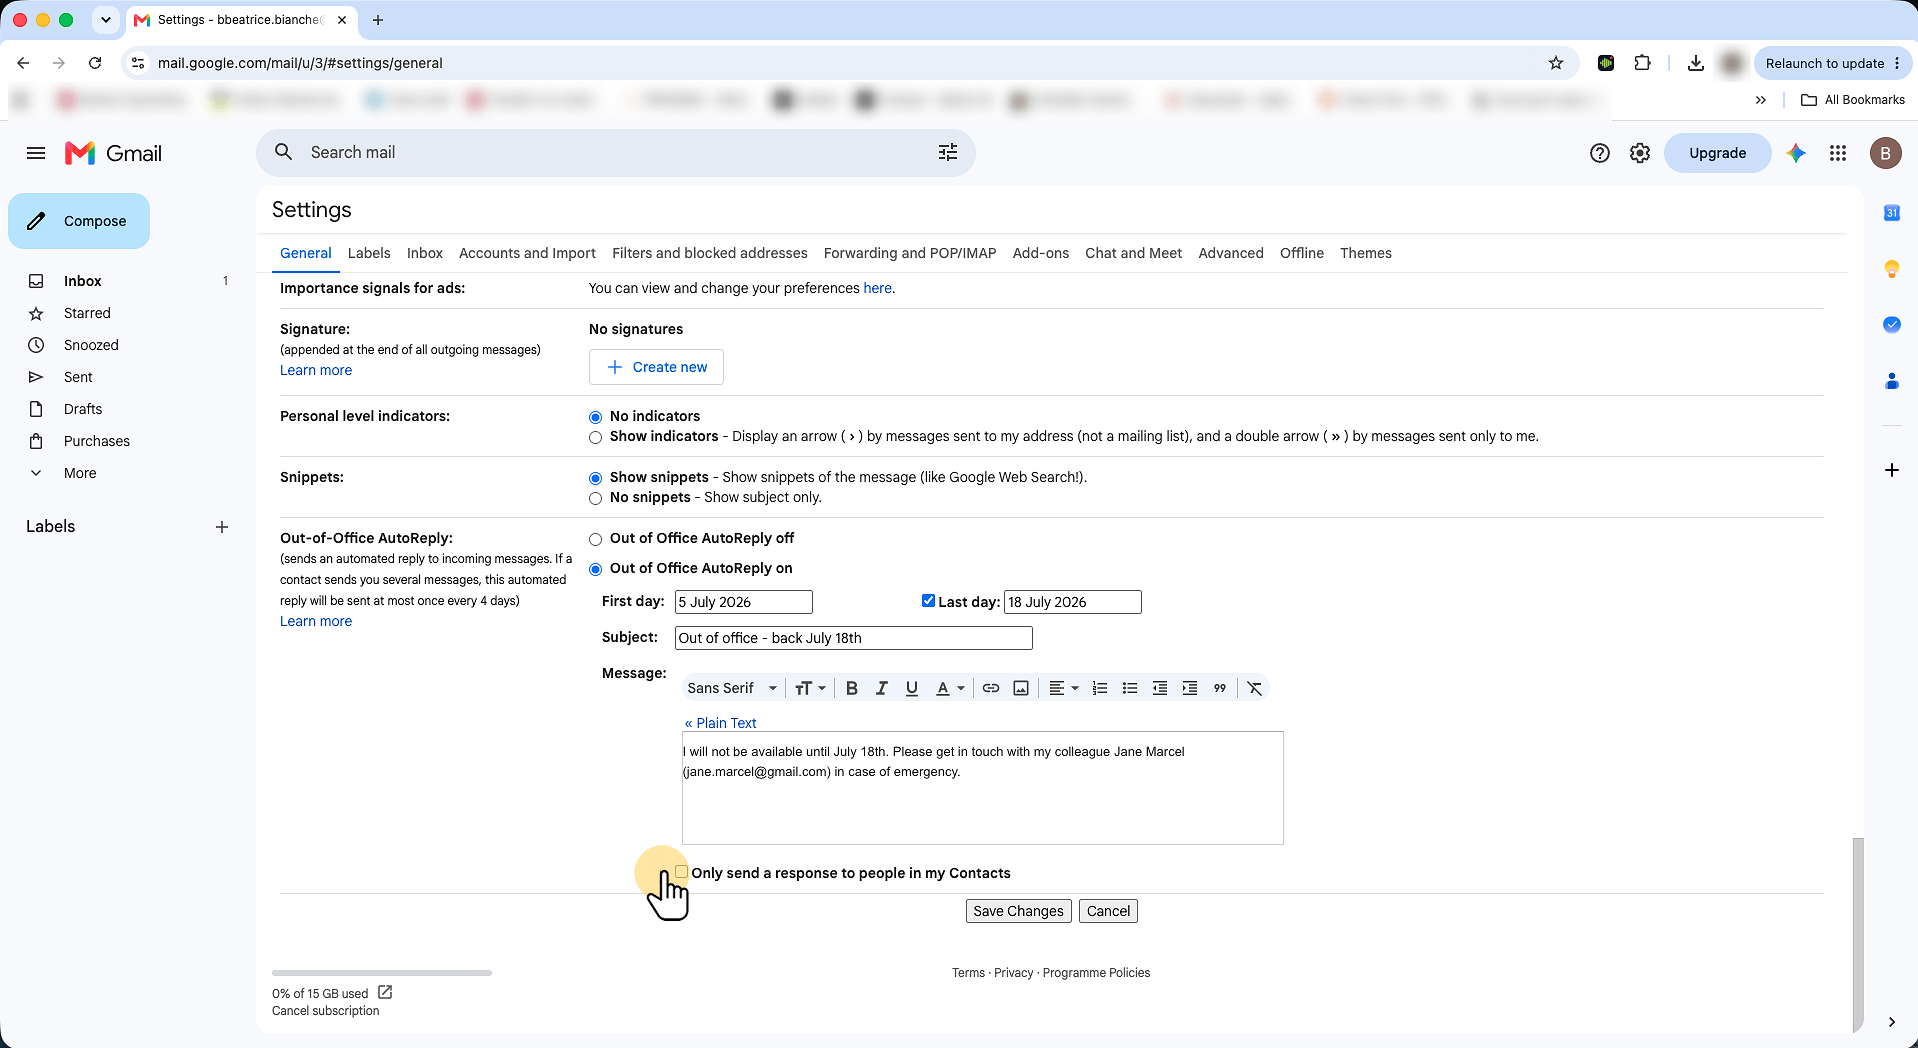The image size is (1918, 1048).
Task: Select Show snippets radio button
Action: [595, 478]
